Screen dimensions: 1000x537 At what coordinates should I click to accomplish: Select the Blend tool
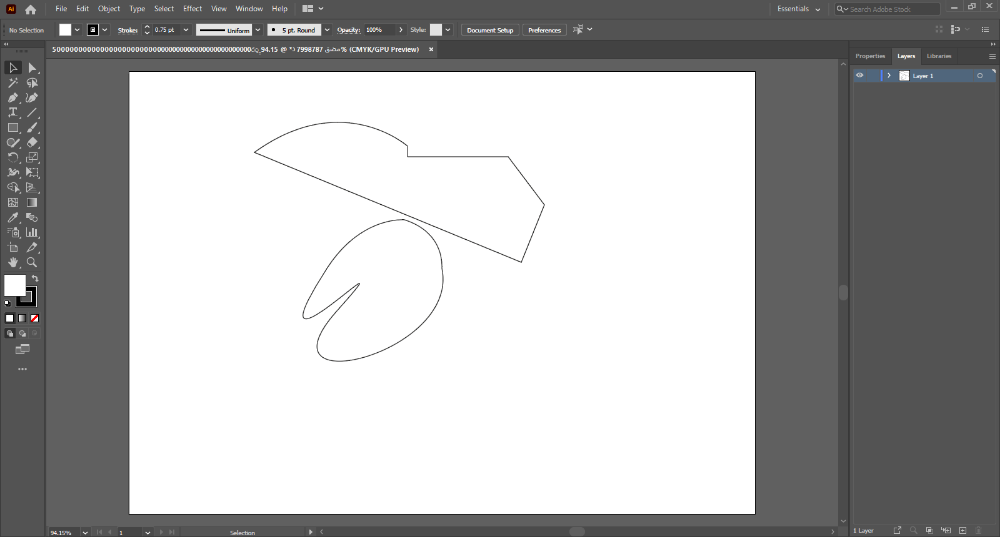pos(32,217)
